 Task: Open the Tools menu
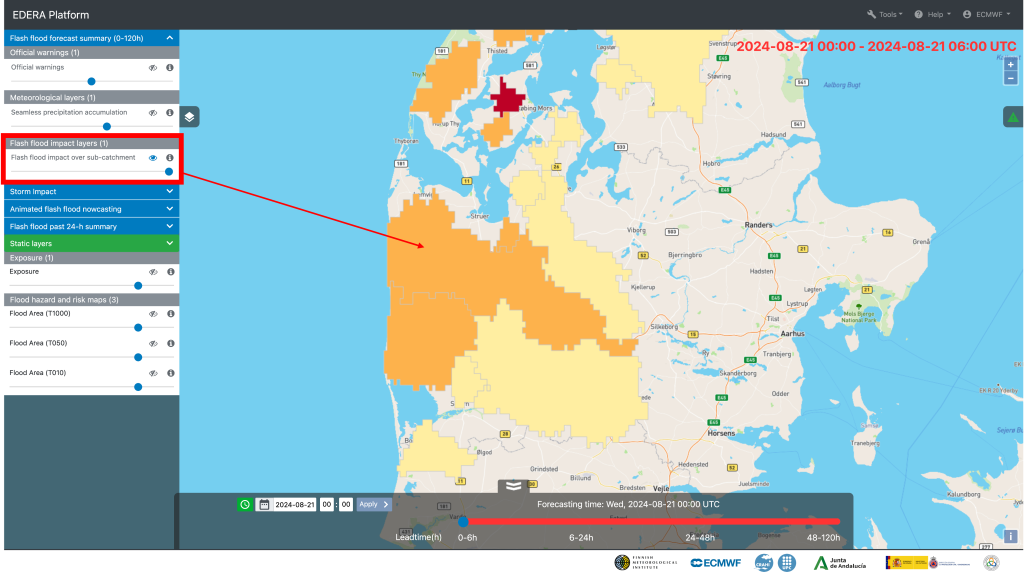coord(885,14)
